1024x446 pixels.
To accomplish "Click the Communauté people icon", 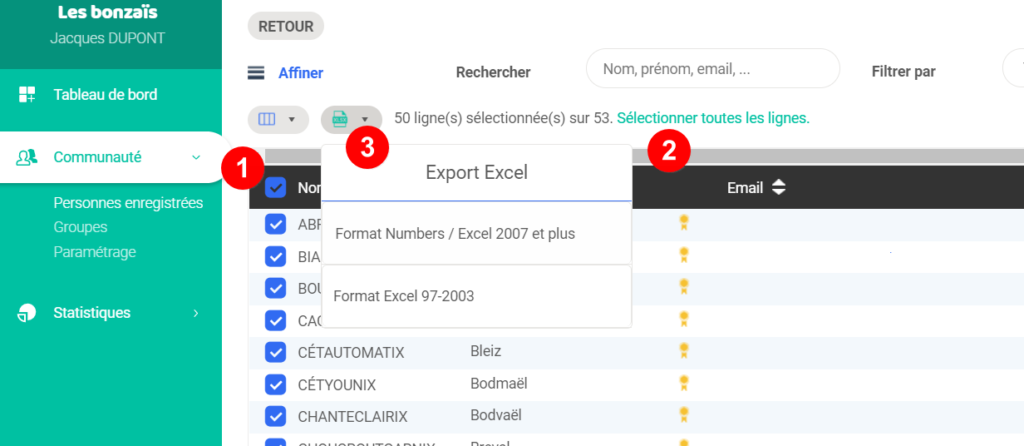I will tap(27, 157).
